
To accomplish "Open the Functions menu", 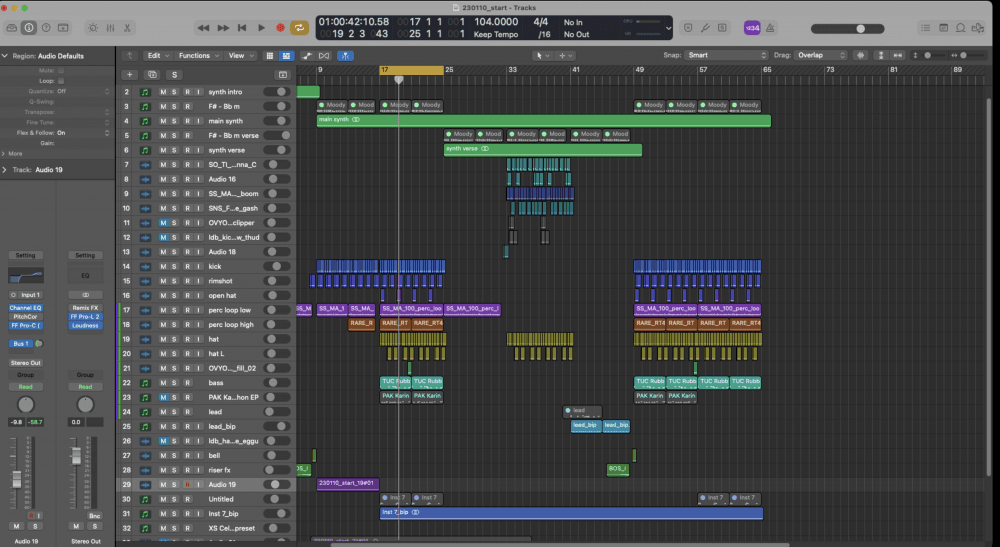I will tap(198, 55).
